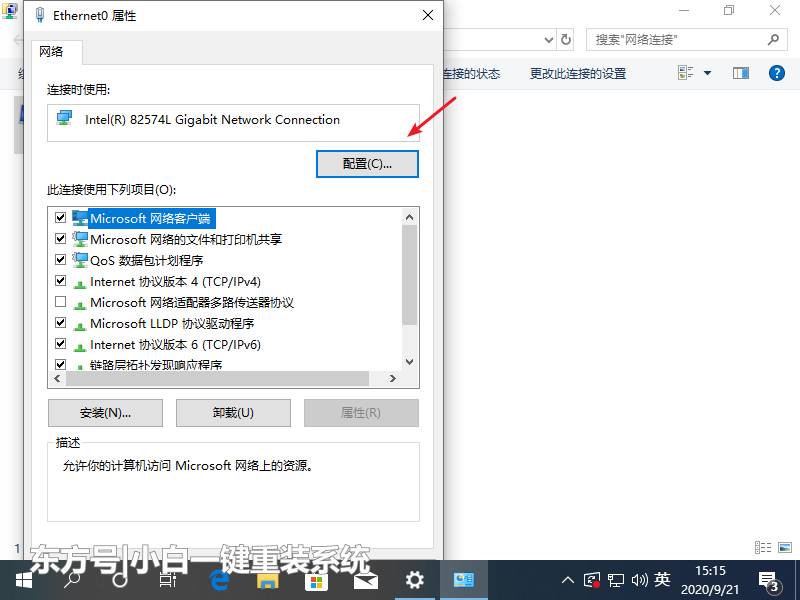
Task: Open Mail from the taskbar
Action: click(366, 581)
